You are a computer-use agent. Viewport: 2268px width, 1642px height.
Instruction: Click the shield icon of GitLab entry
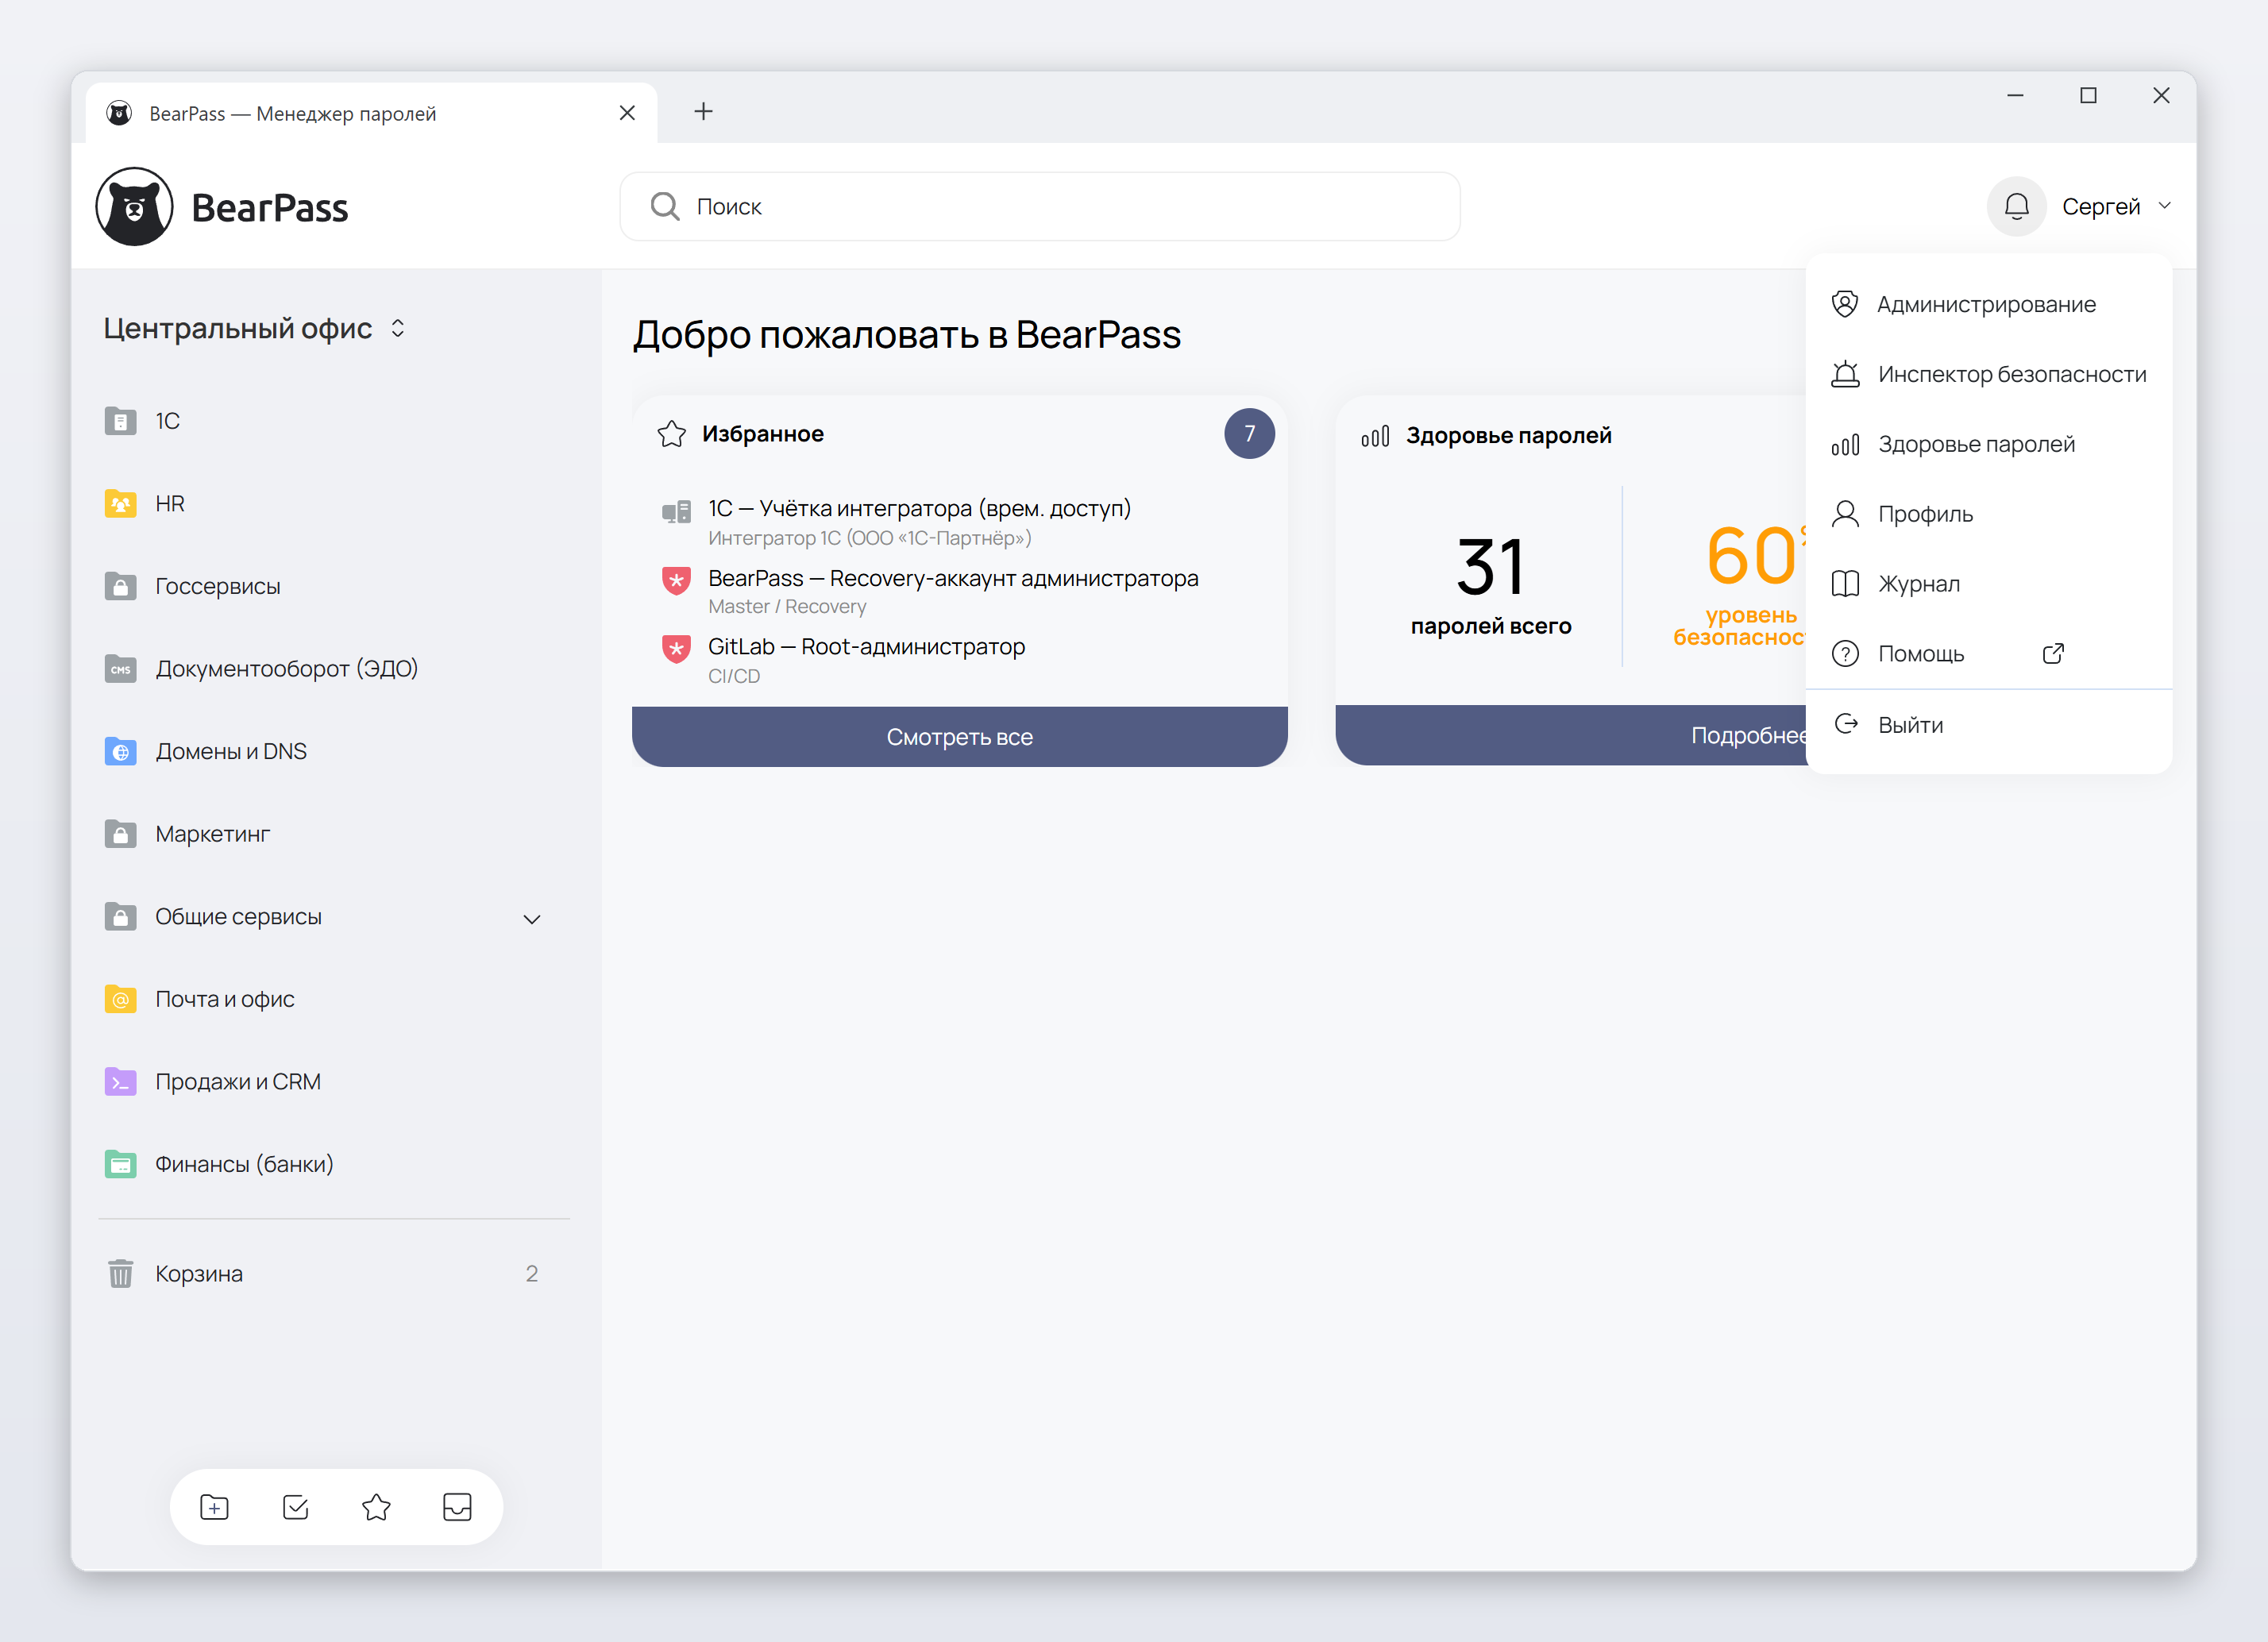(x=676, y=649)
